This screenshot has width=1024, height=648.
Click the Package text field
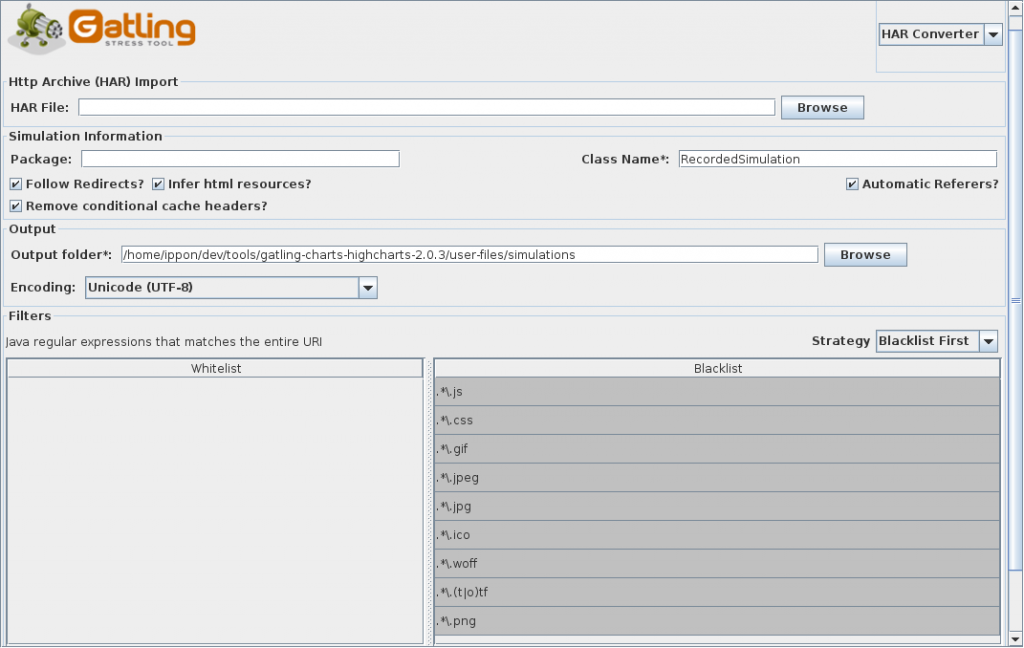(x=240, y=159)
